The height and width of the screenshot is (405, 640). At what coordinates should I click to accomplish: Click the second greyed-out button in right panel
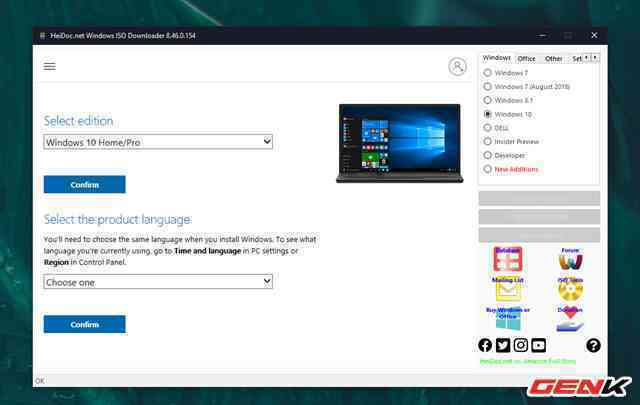(539, 217)
